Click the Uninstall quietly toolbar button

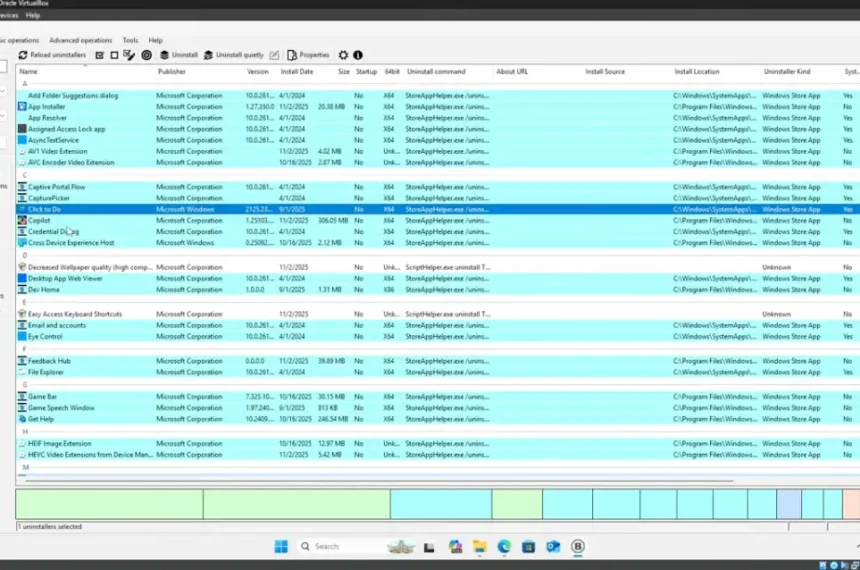click(x=233, y=55)
